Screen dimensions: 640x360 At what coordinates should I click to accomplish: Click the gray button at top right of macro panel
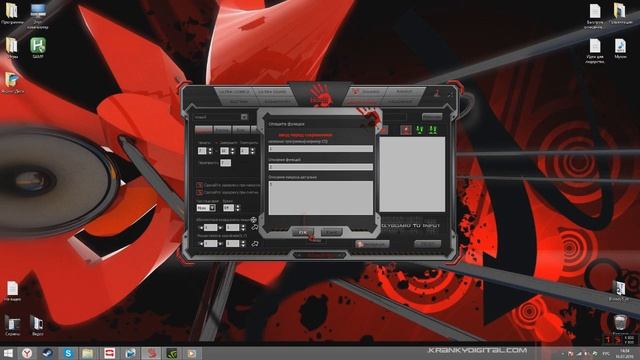pyautogui.click(x=432, y=117)
